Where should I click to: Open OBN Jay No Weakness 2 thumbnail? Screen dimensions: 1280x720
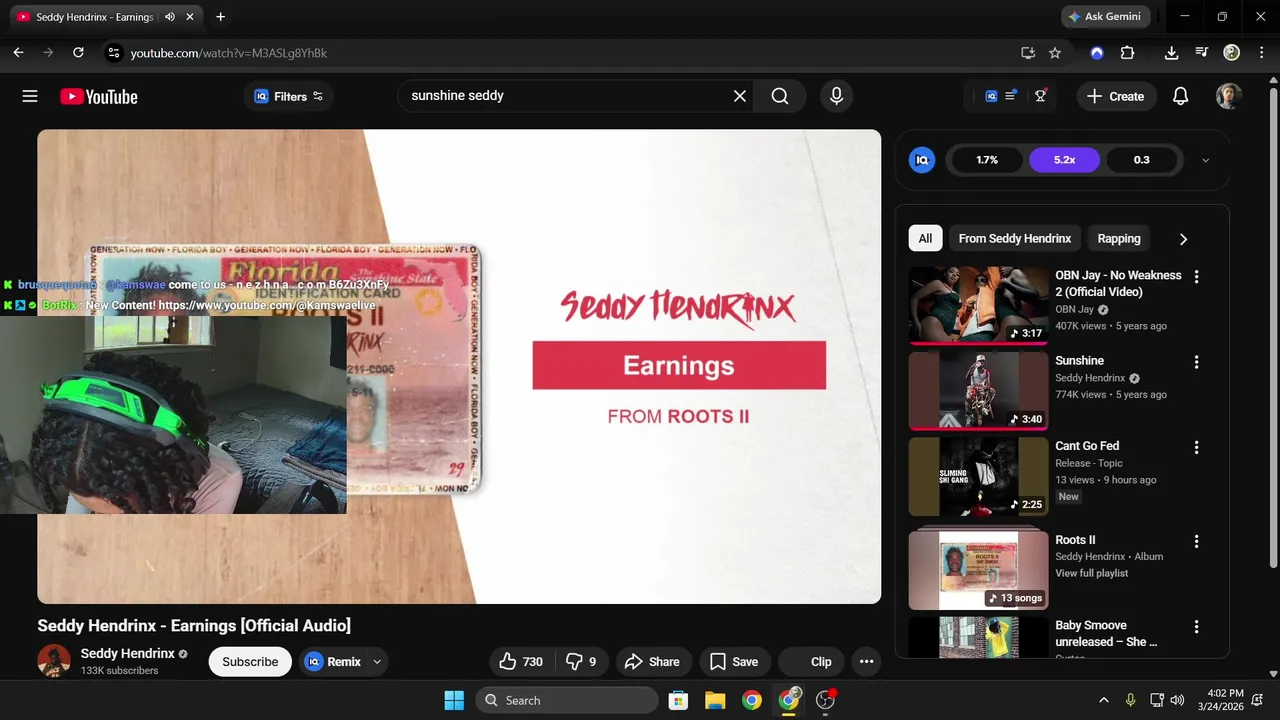978,305
